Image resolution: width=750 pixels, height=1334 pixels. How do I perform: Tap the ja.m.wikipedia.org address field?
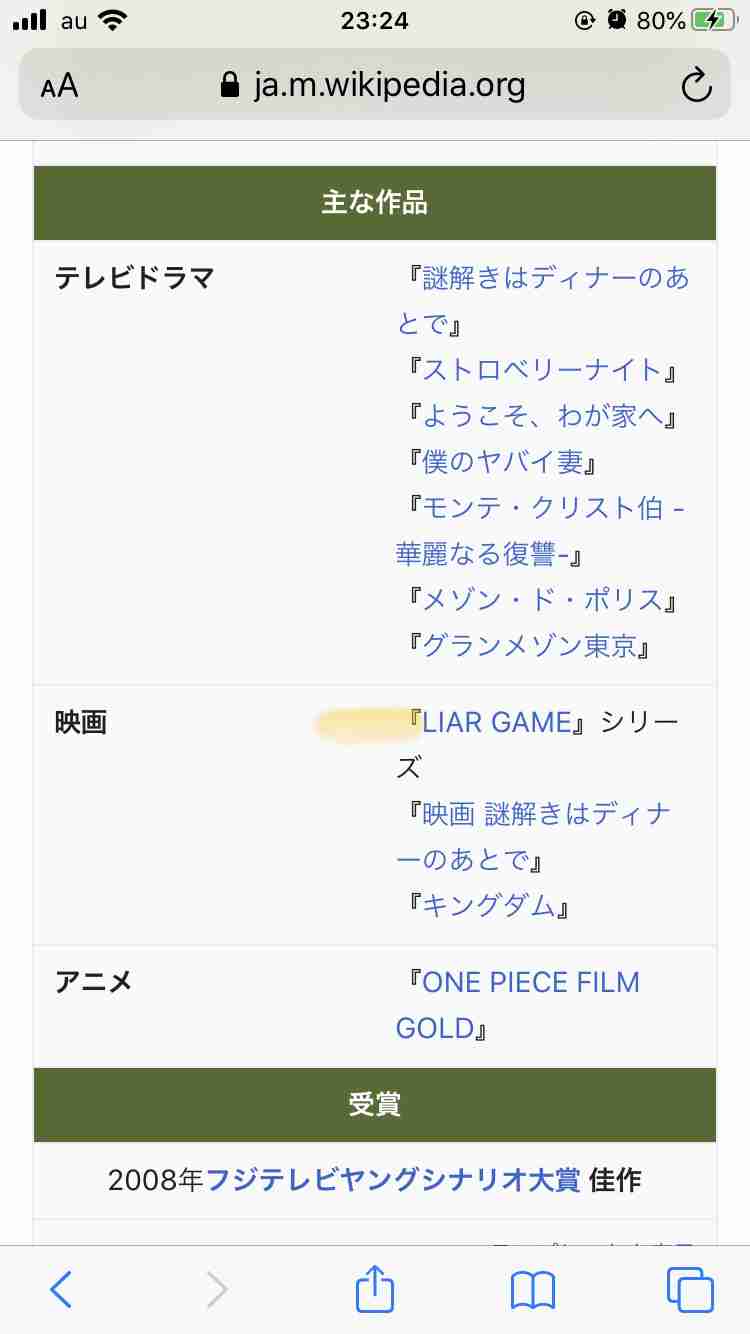(x=375, y=85)
